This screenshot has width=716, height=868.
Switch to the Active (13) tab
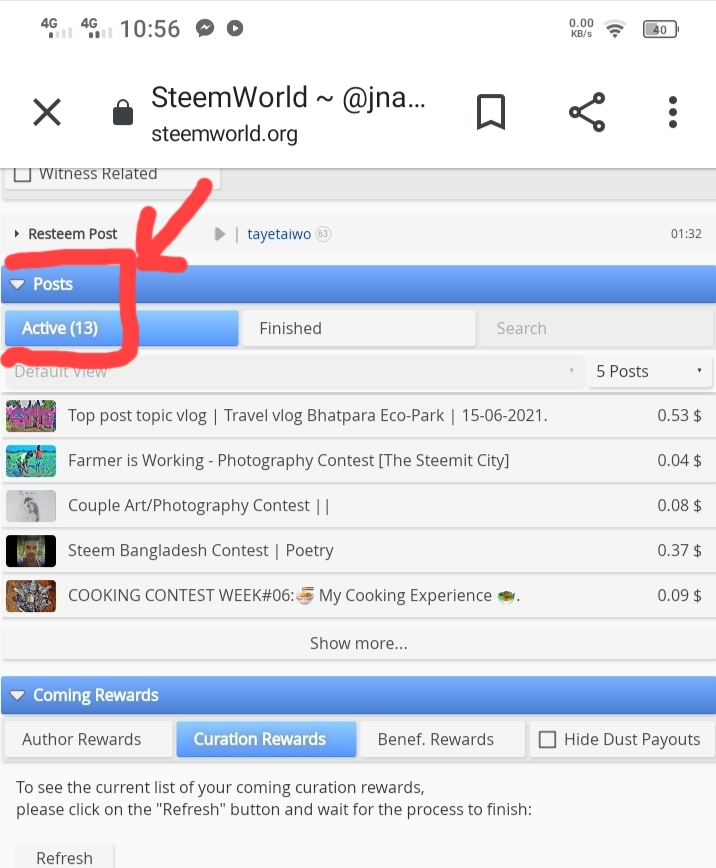click(121, 328)
